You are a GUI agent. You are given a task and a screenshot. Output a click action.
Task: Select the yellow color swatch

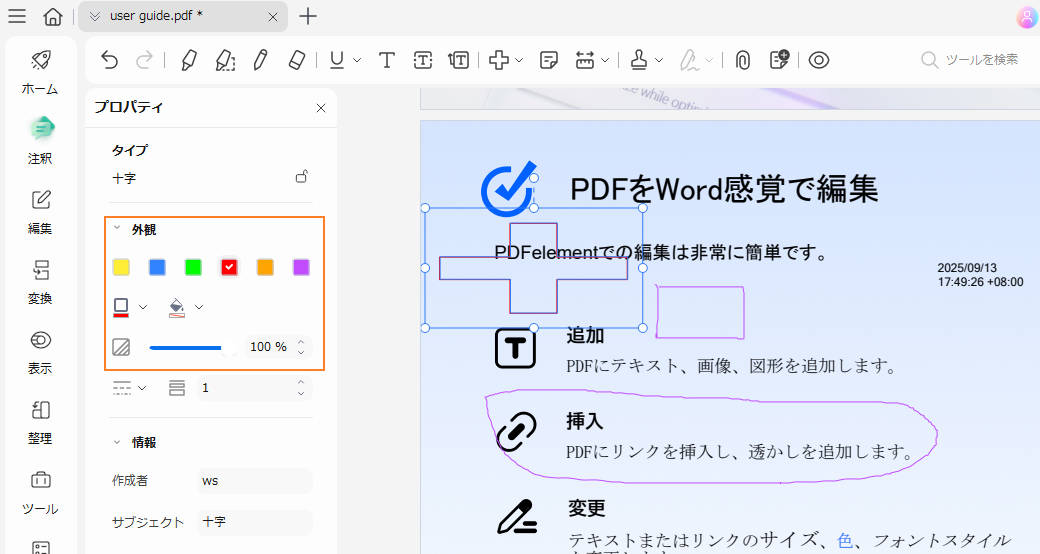click(x=121, y=267)
